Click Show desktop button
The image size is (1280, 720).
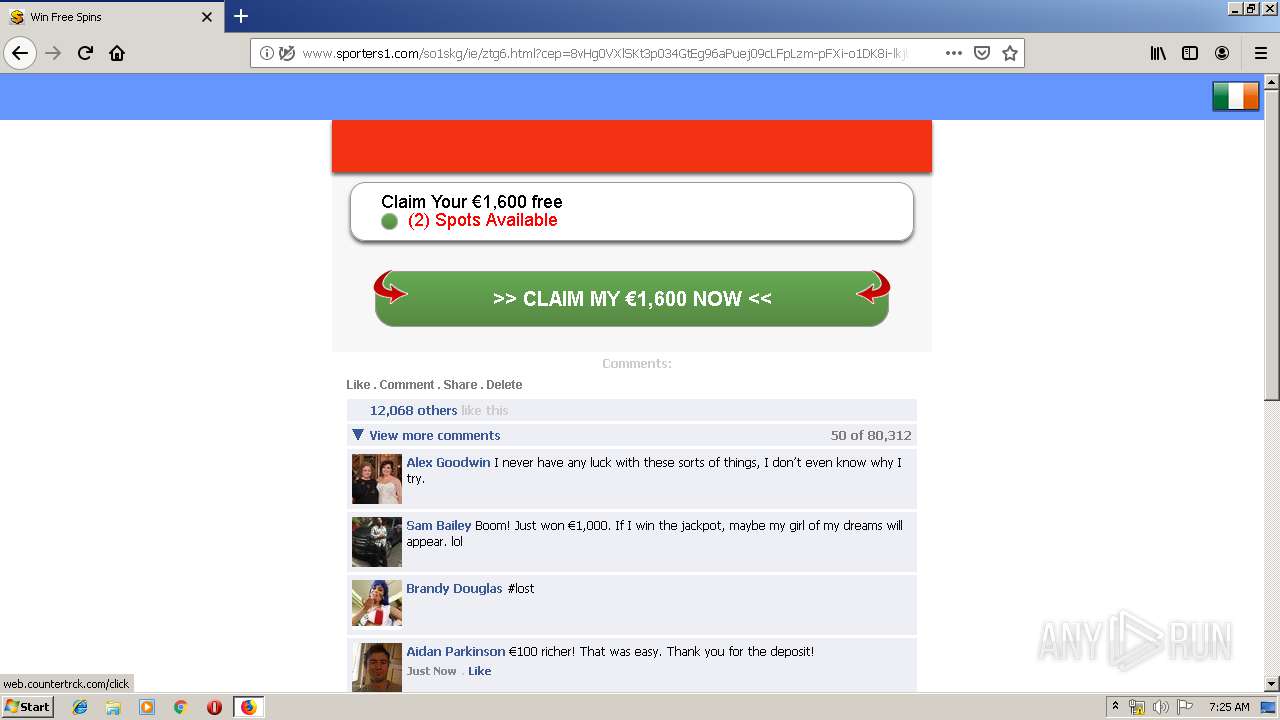pos(1269,707)
